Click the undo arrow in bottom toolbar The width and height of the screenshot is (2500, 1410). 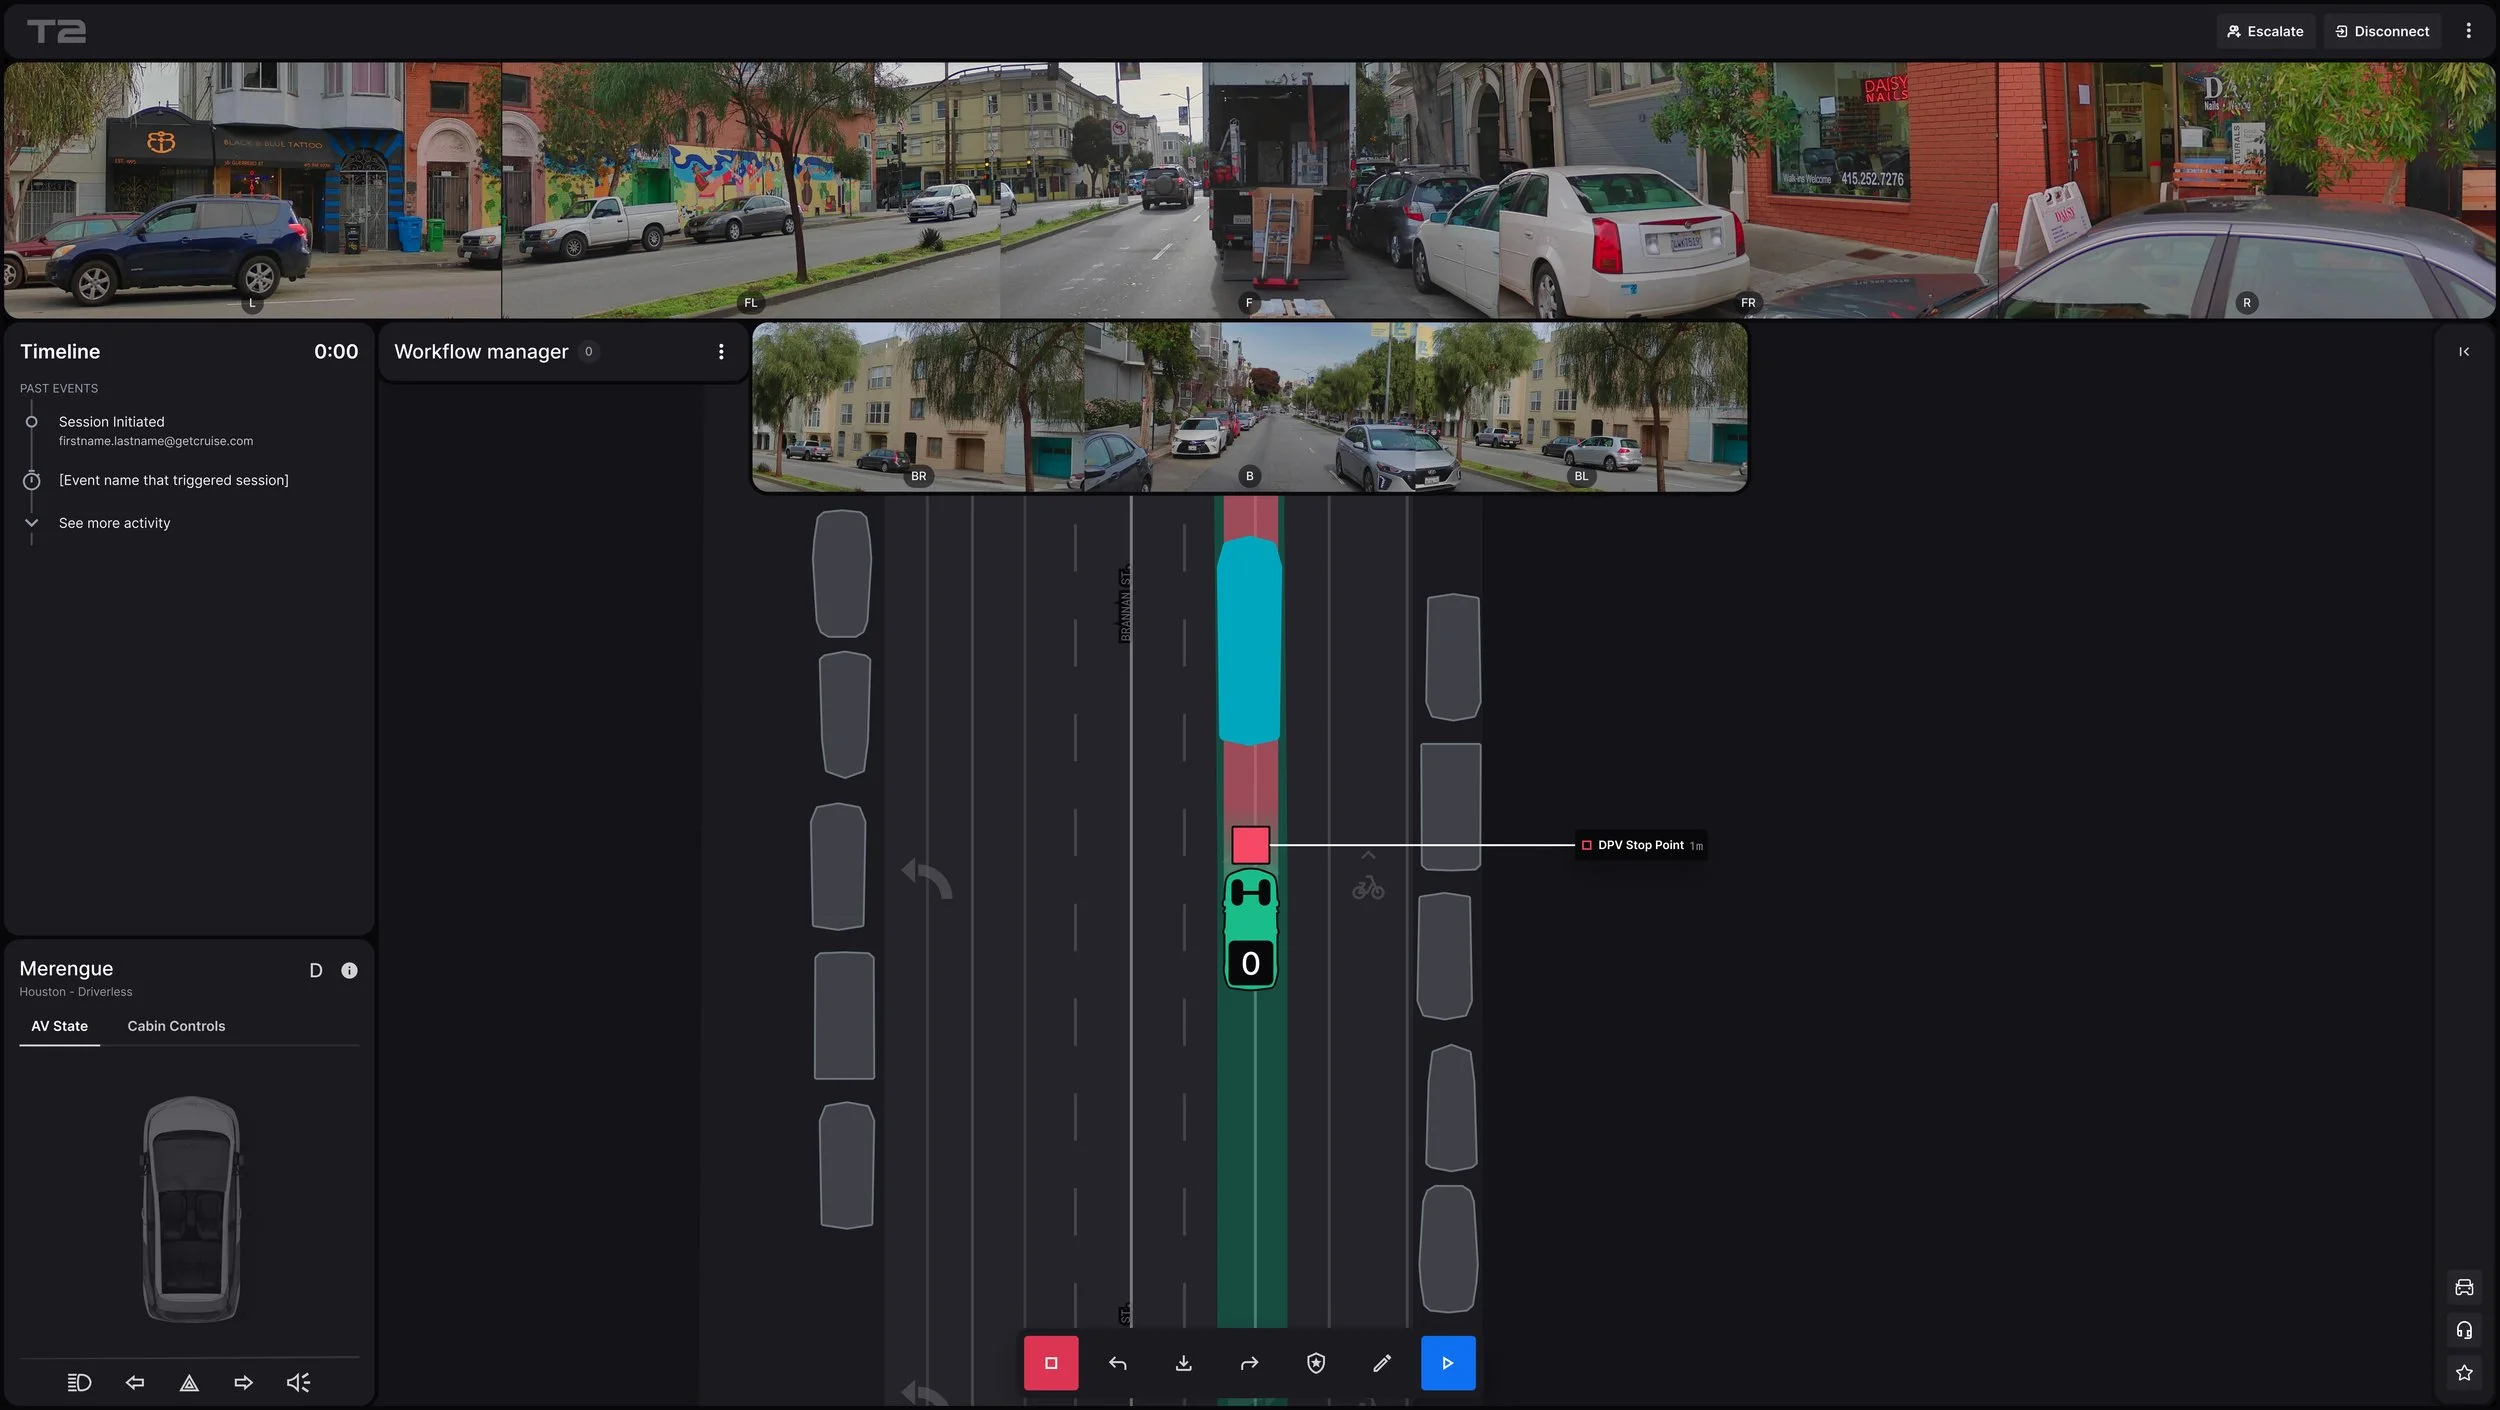[1117, 1363]
